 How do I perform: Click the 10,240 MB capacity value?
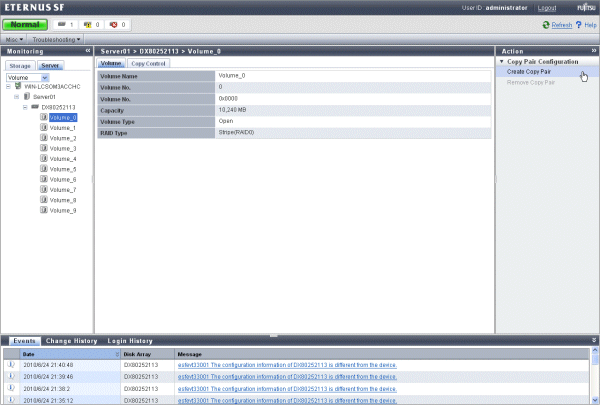tap(232, 110)
